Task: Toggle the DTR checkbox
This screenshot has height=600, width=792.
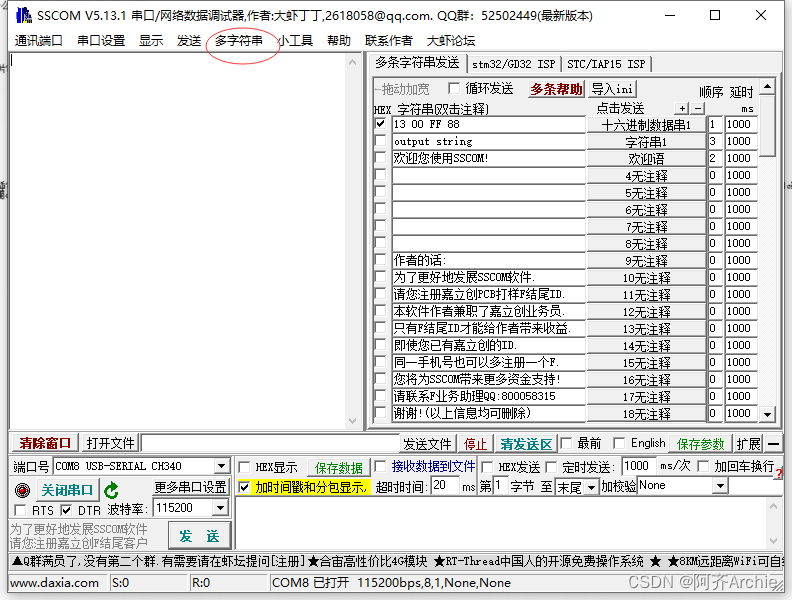Action: point(66,510)
